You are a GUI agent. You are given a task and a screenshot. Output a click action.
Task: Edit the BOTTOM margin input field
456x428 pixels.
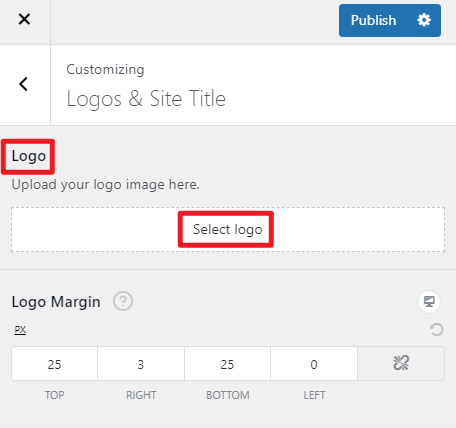[227, 364]
